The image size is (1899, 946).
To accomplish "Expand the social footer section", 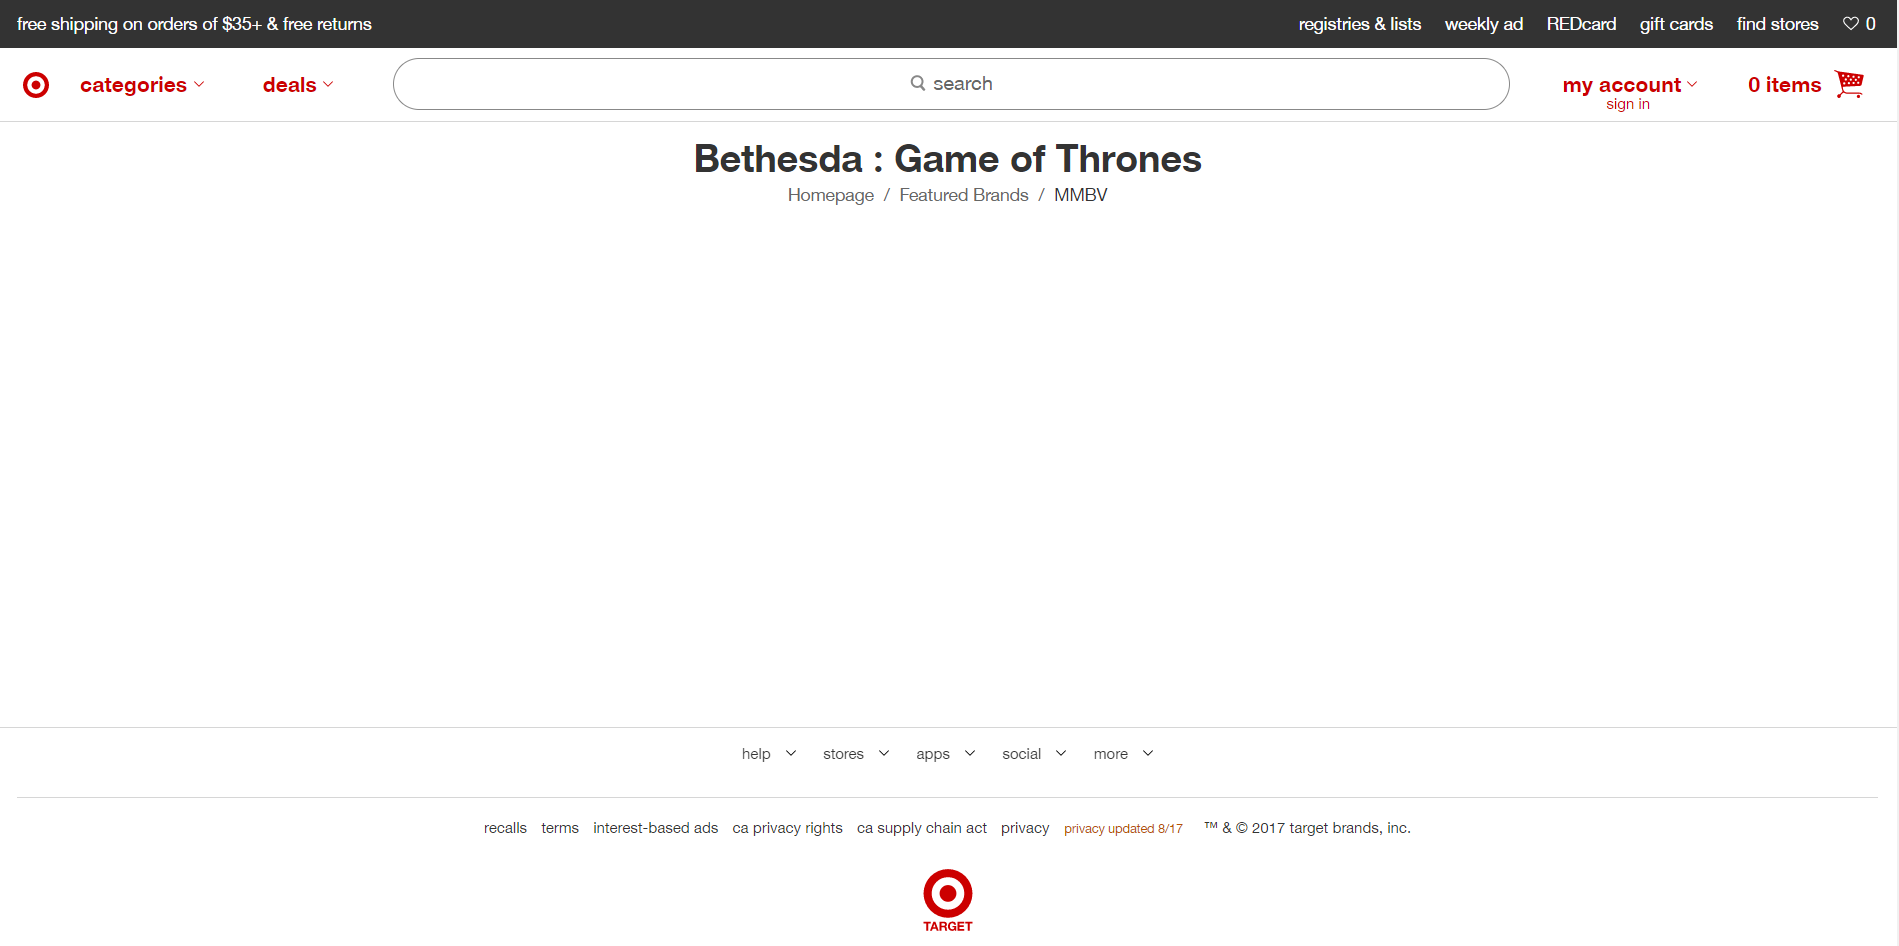I will coord(1034,754).
